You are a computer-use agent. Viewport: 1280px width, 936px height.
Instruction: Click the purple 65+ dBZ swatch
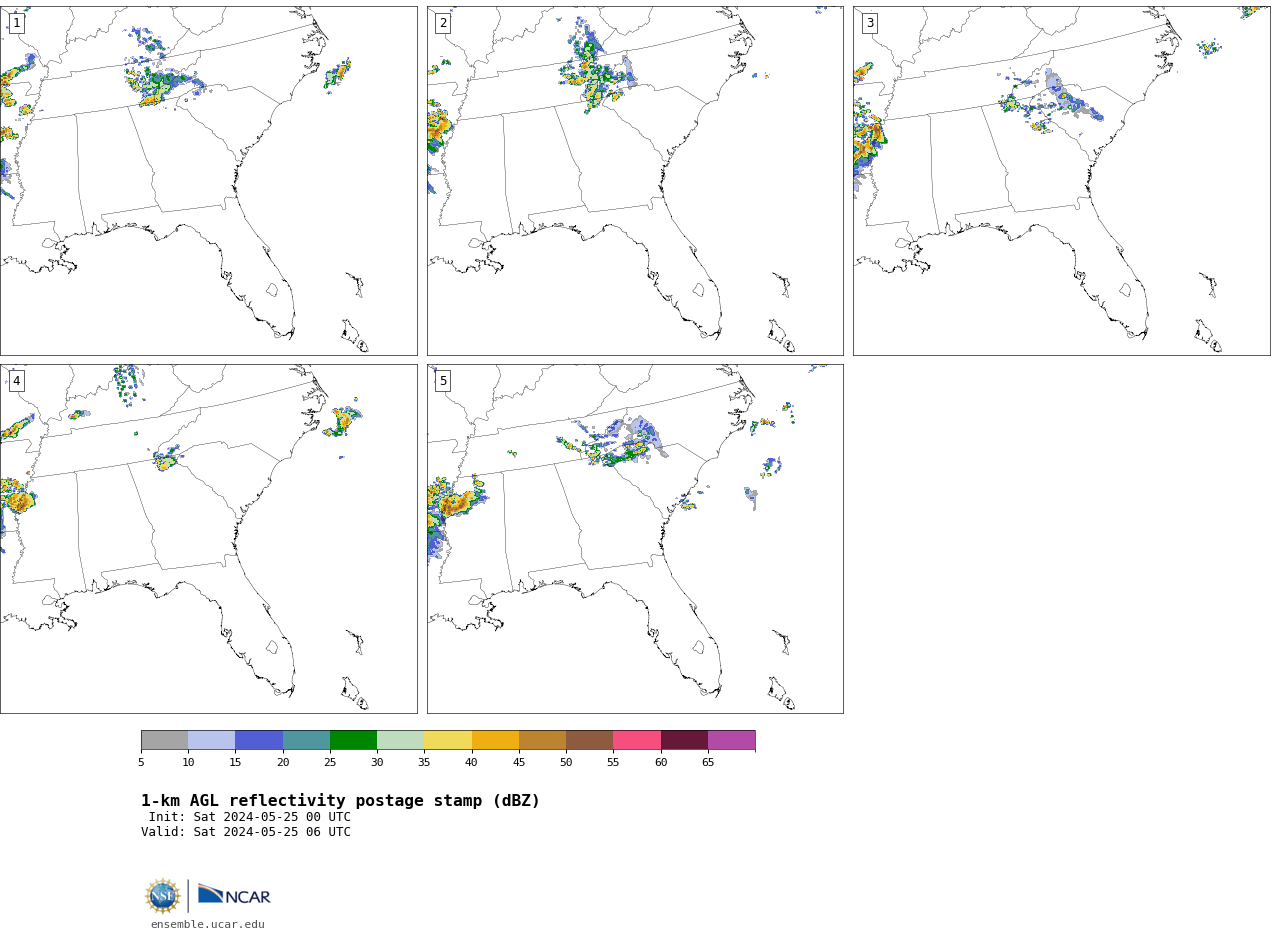731,740
